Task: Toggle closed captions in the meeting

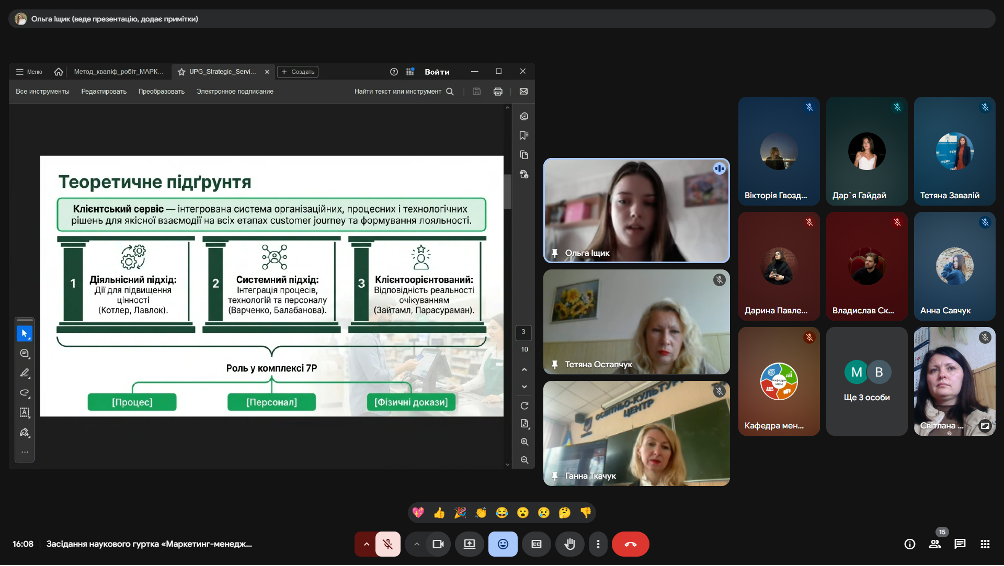Action: (536, 544)
